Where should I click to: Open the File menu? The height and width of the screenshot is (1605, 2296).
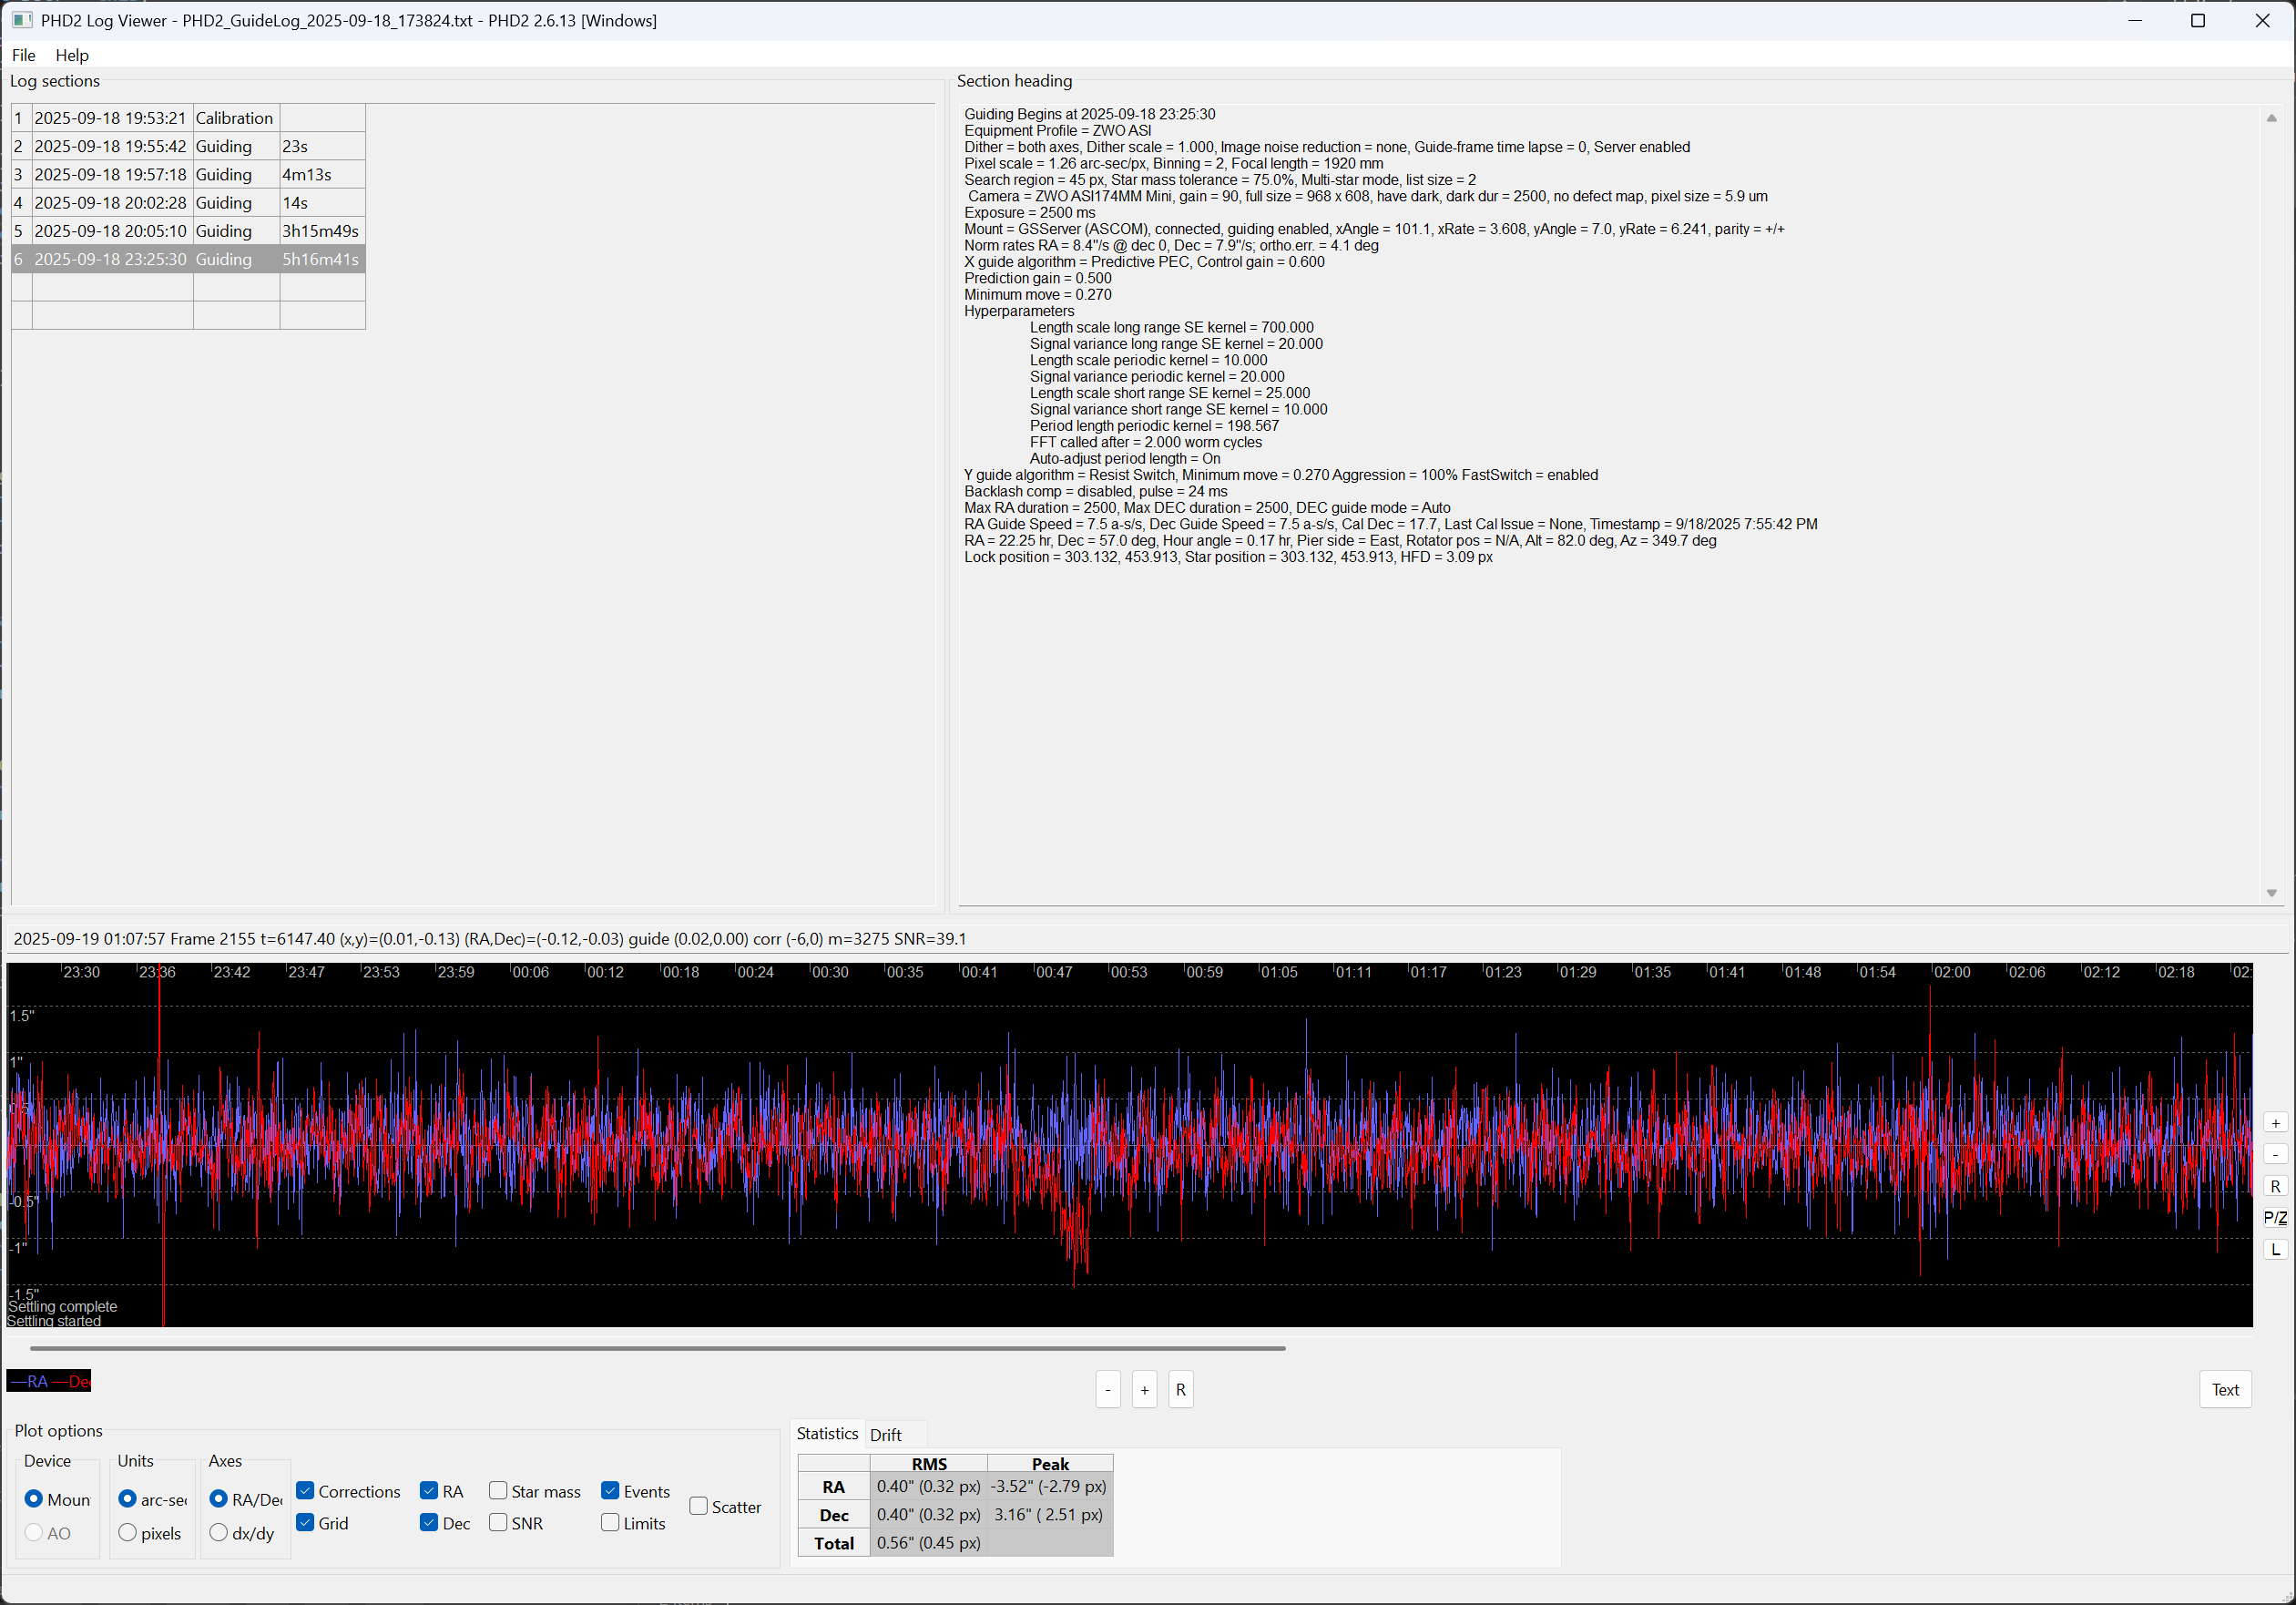point(23,55)
